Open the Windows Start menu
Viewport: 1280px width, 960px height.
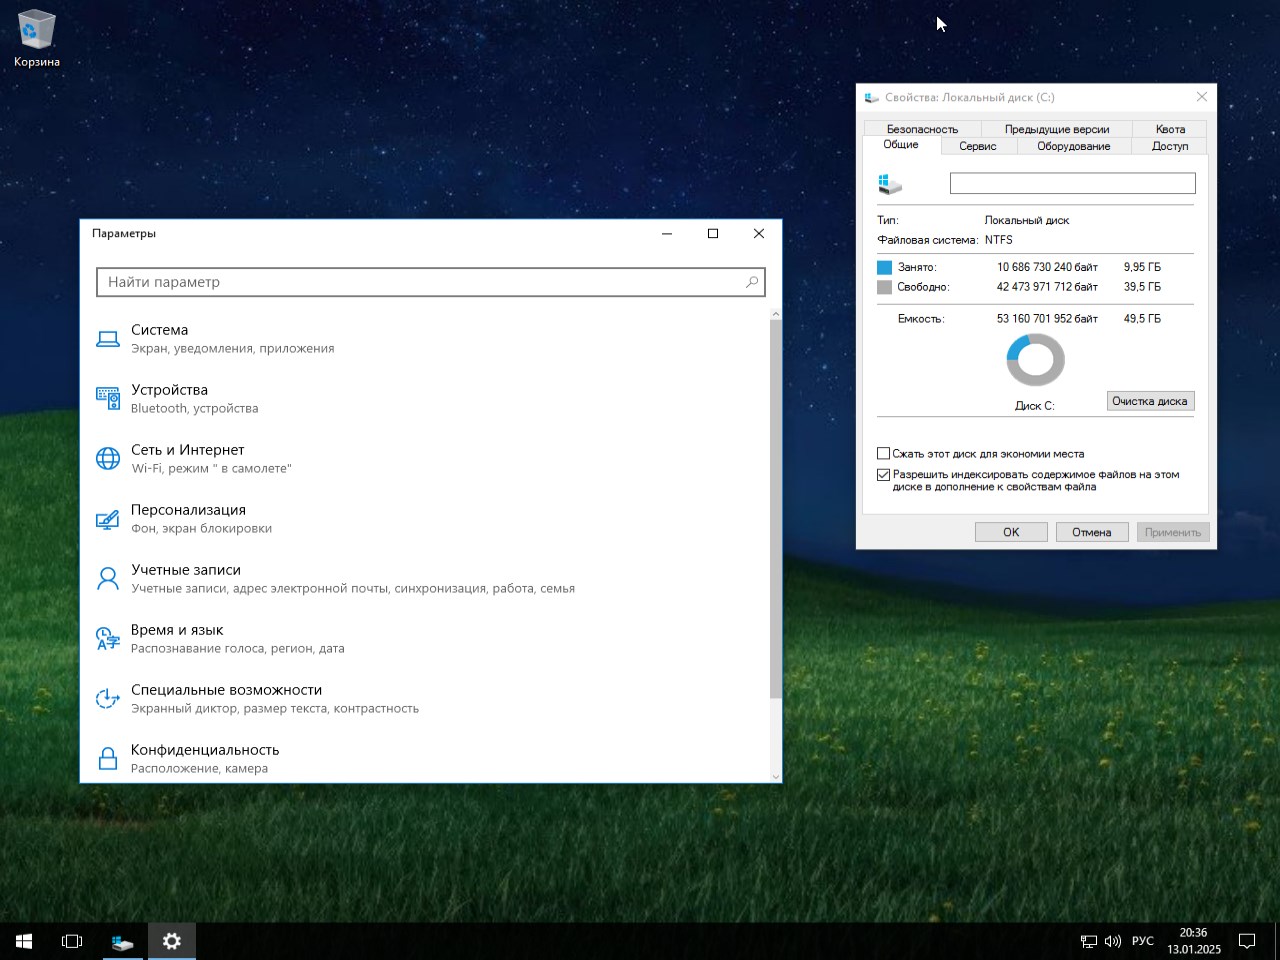24,941
